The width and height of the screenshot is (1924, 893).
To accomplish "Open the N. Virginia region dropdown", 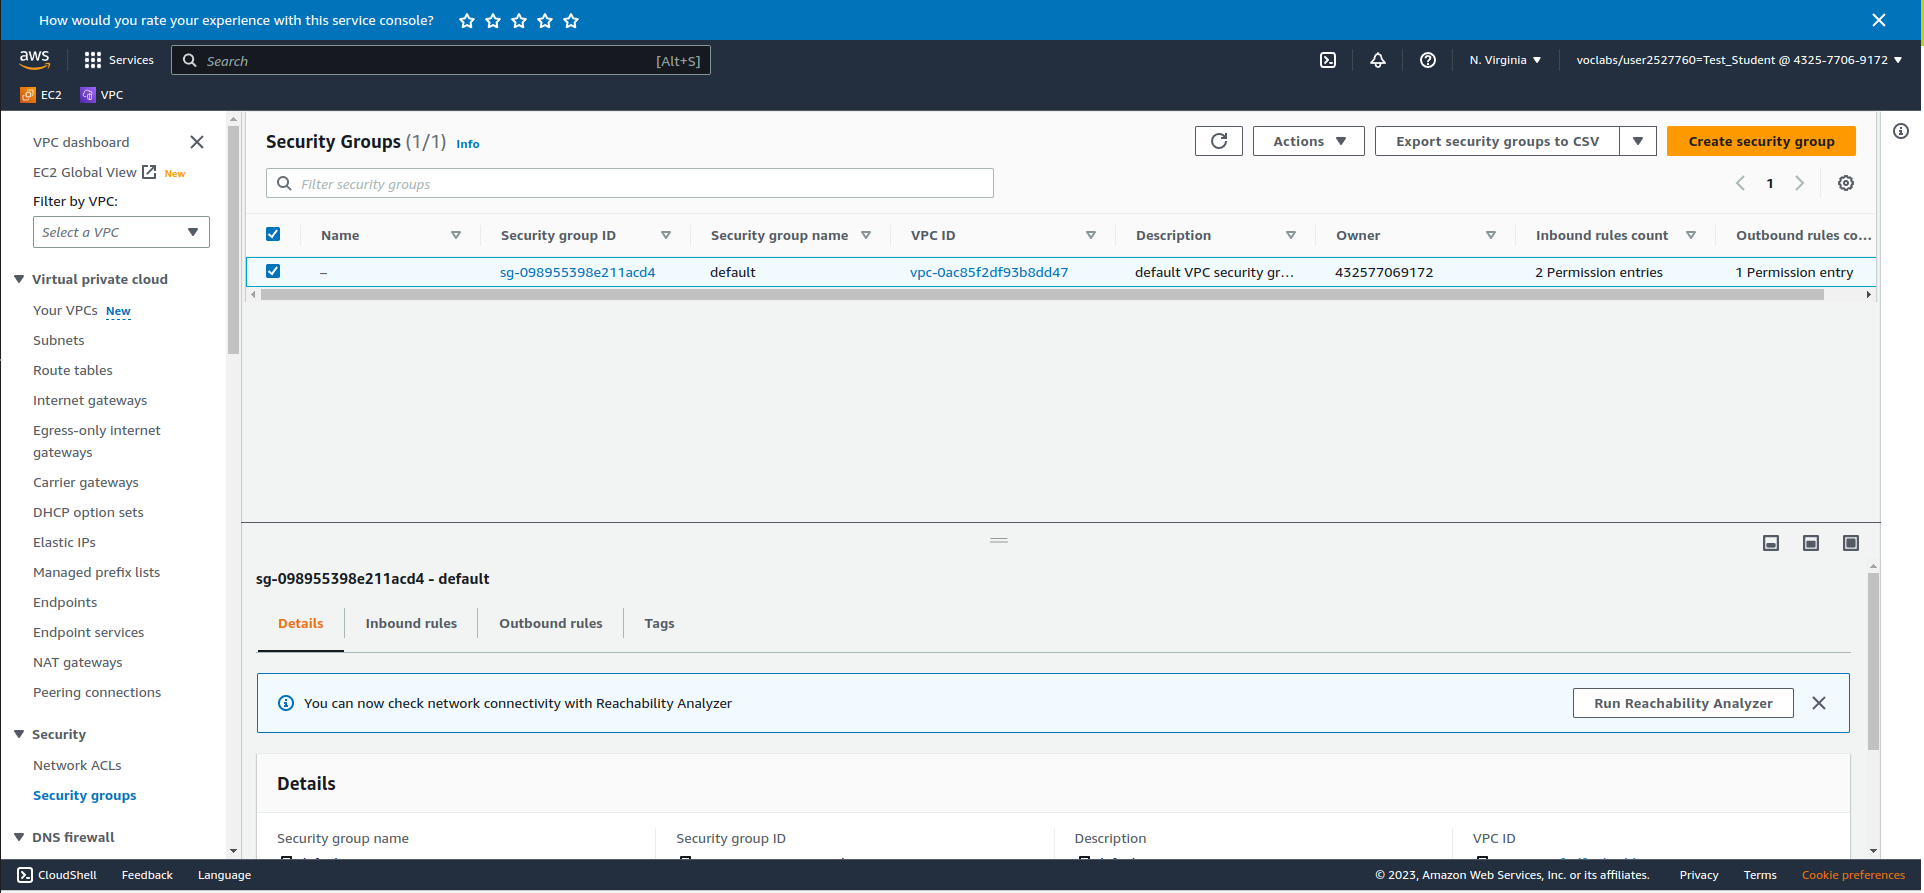I will tap(1505, 60).
